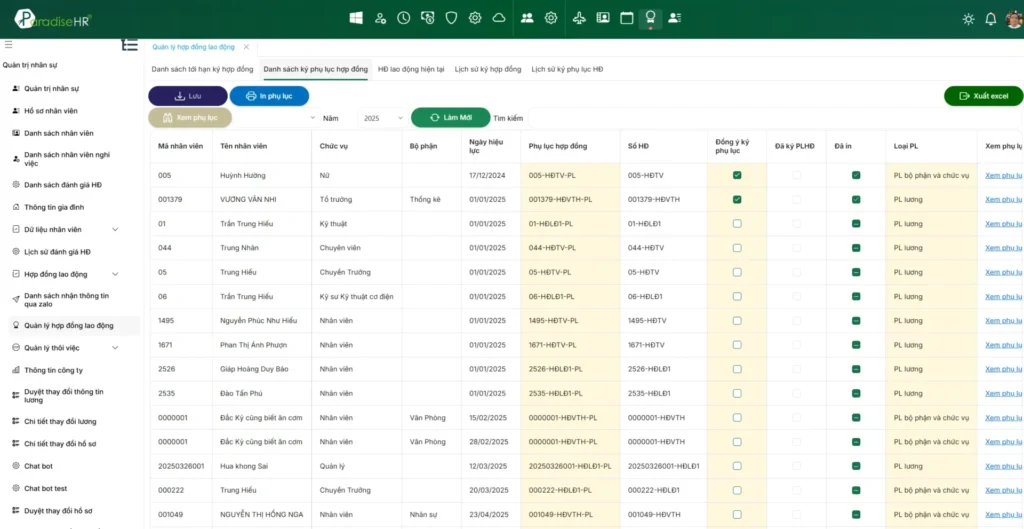The width and height of the screenshot is (1024, 529).
Task: Open the cloud icon in top bar
Action: coord(499,18)
